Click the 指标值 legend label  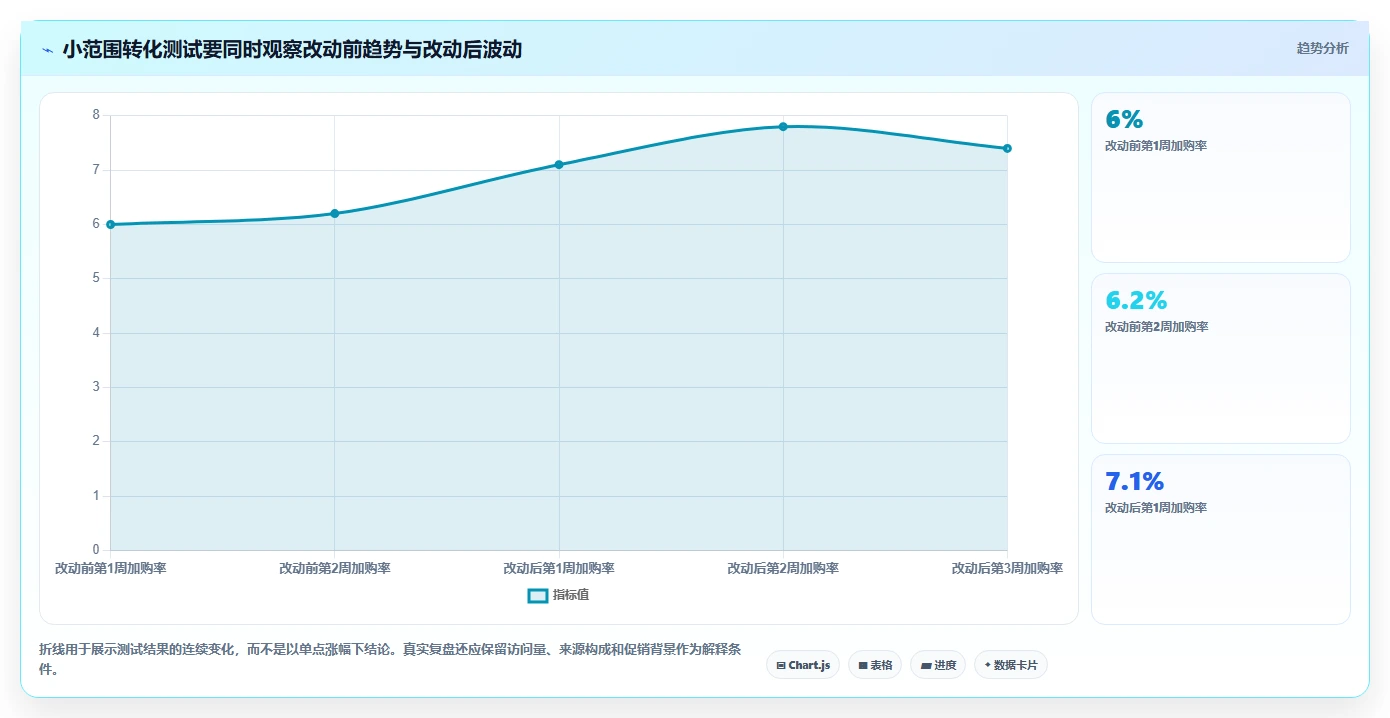coord(570,595)
